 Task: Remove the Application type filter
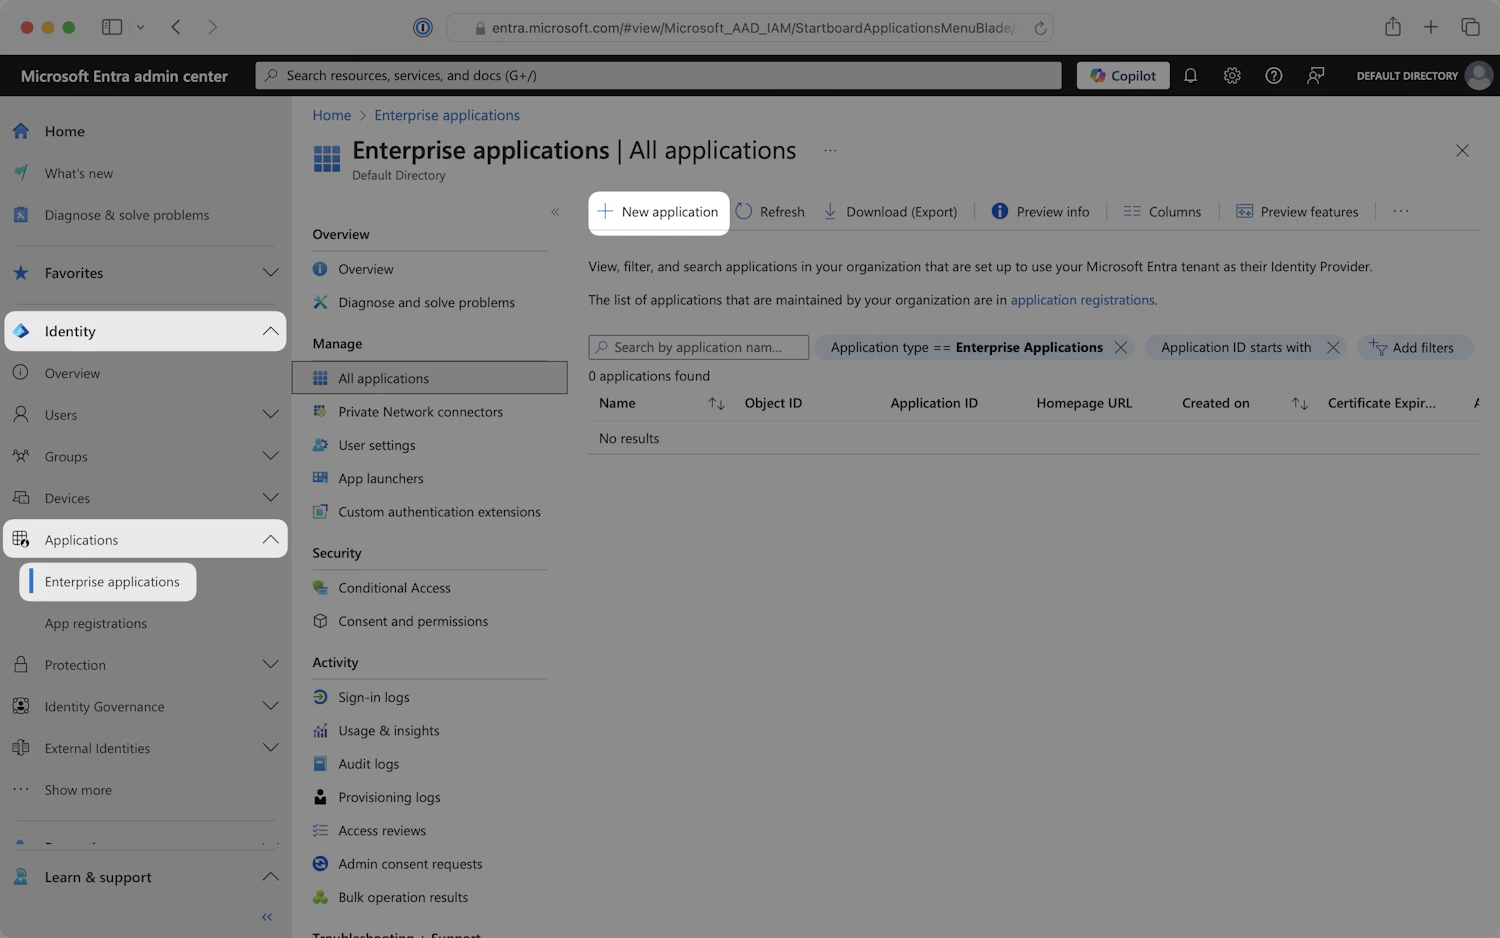click(x=1121, y=348)
